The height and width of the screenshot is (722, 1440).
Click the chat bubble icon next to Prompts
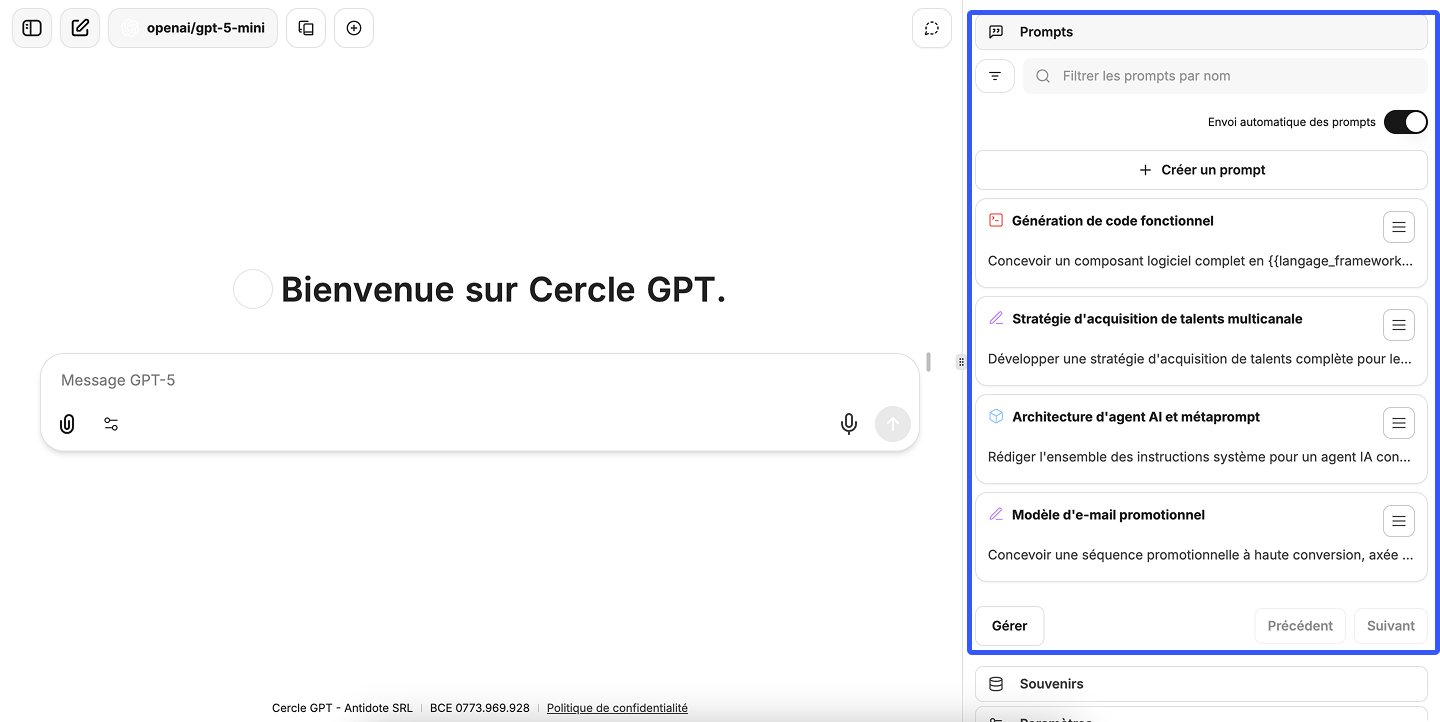click(x=996, y=32)
